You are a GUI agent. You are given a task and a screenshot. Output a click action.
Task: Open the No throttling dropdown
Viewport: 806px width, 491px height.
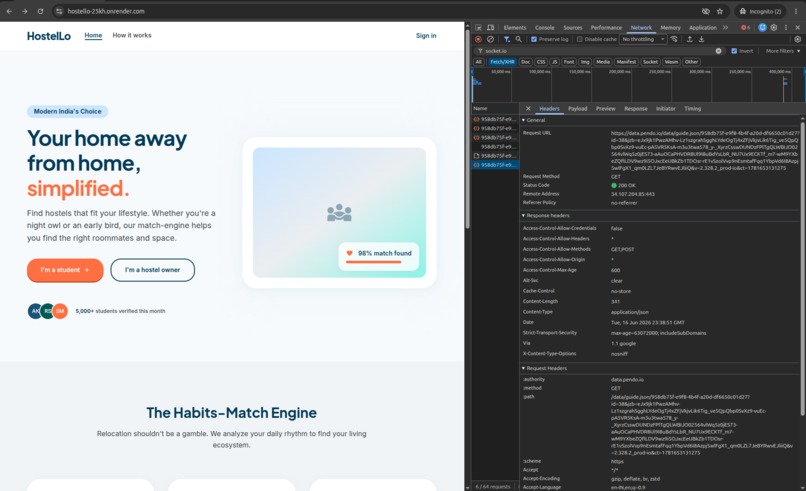point(643,39)
